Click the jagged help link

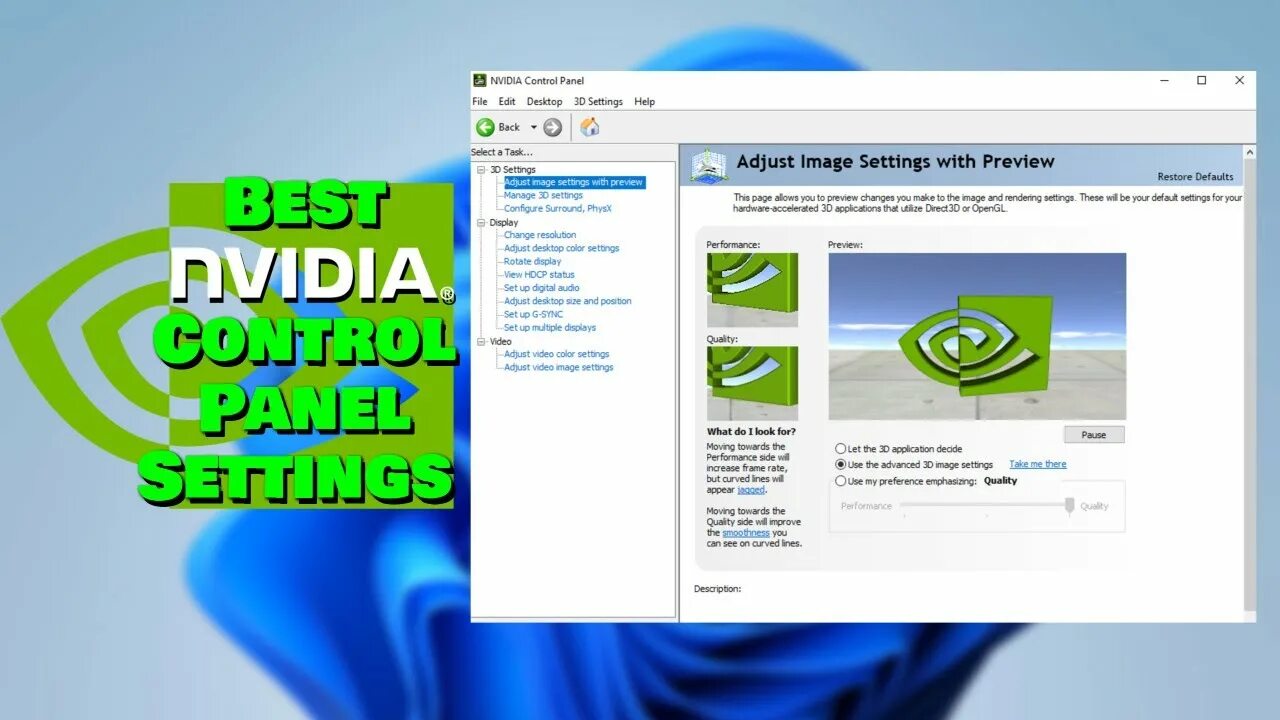(751, 490)
